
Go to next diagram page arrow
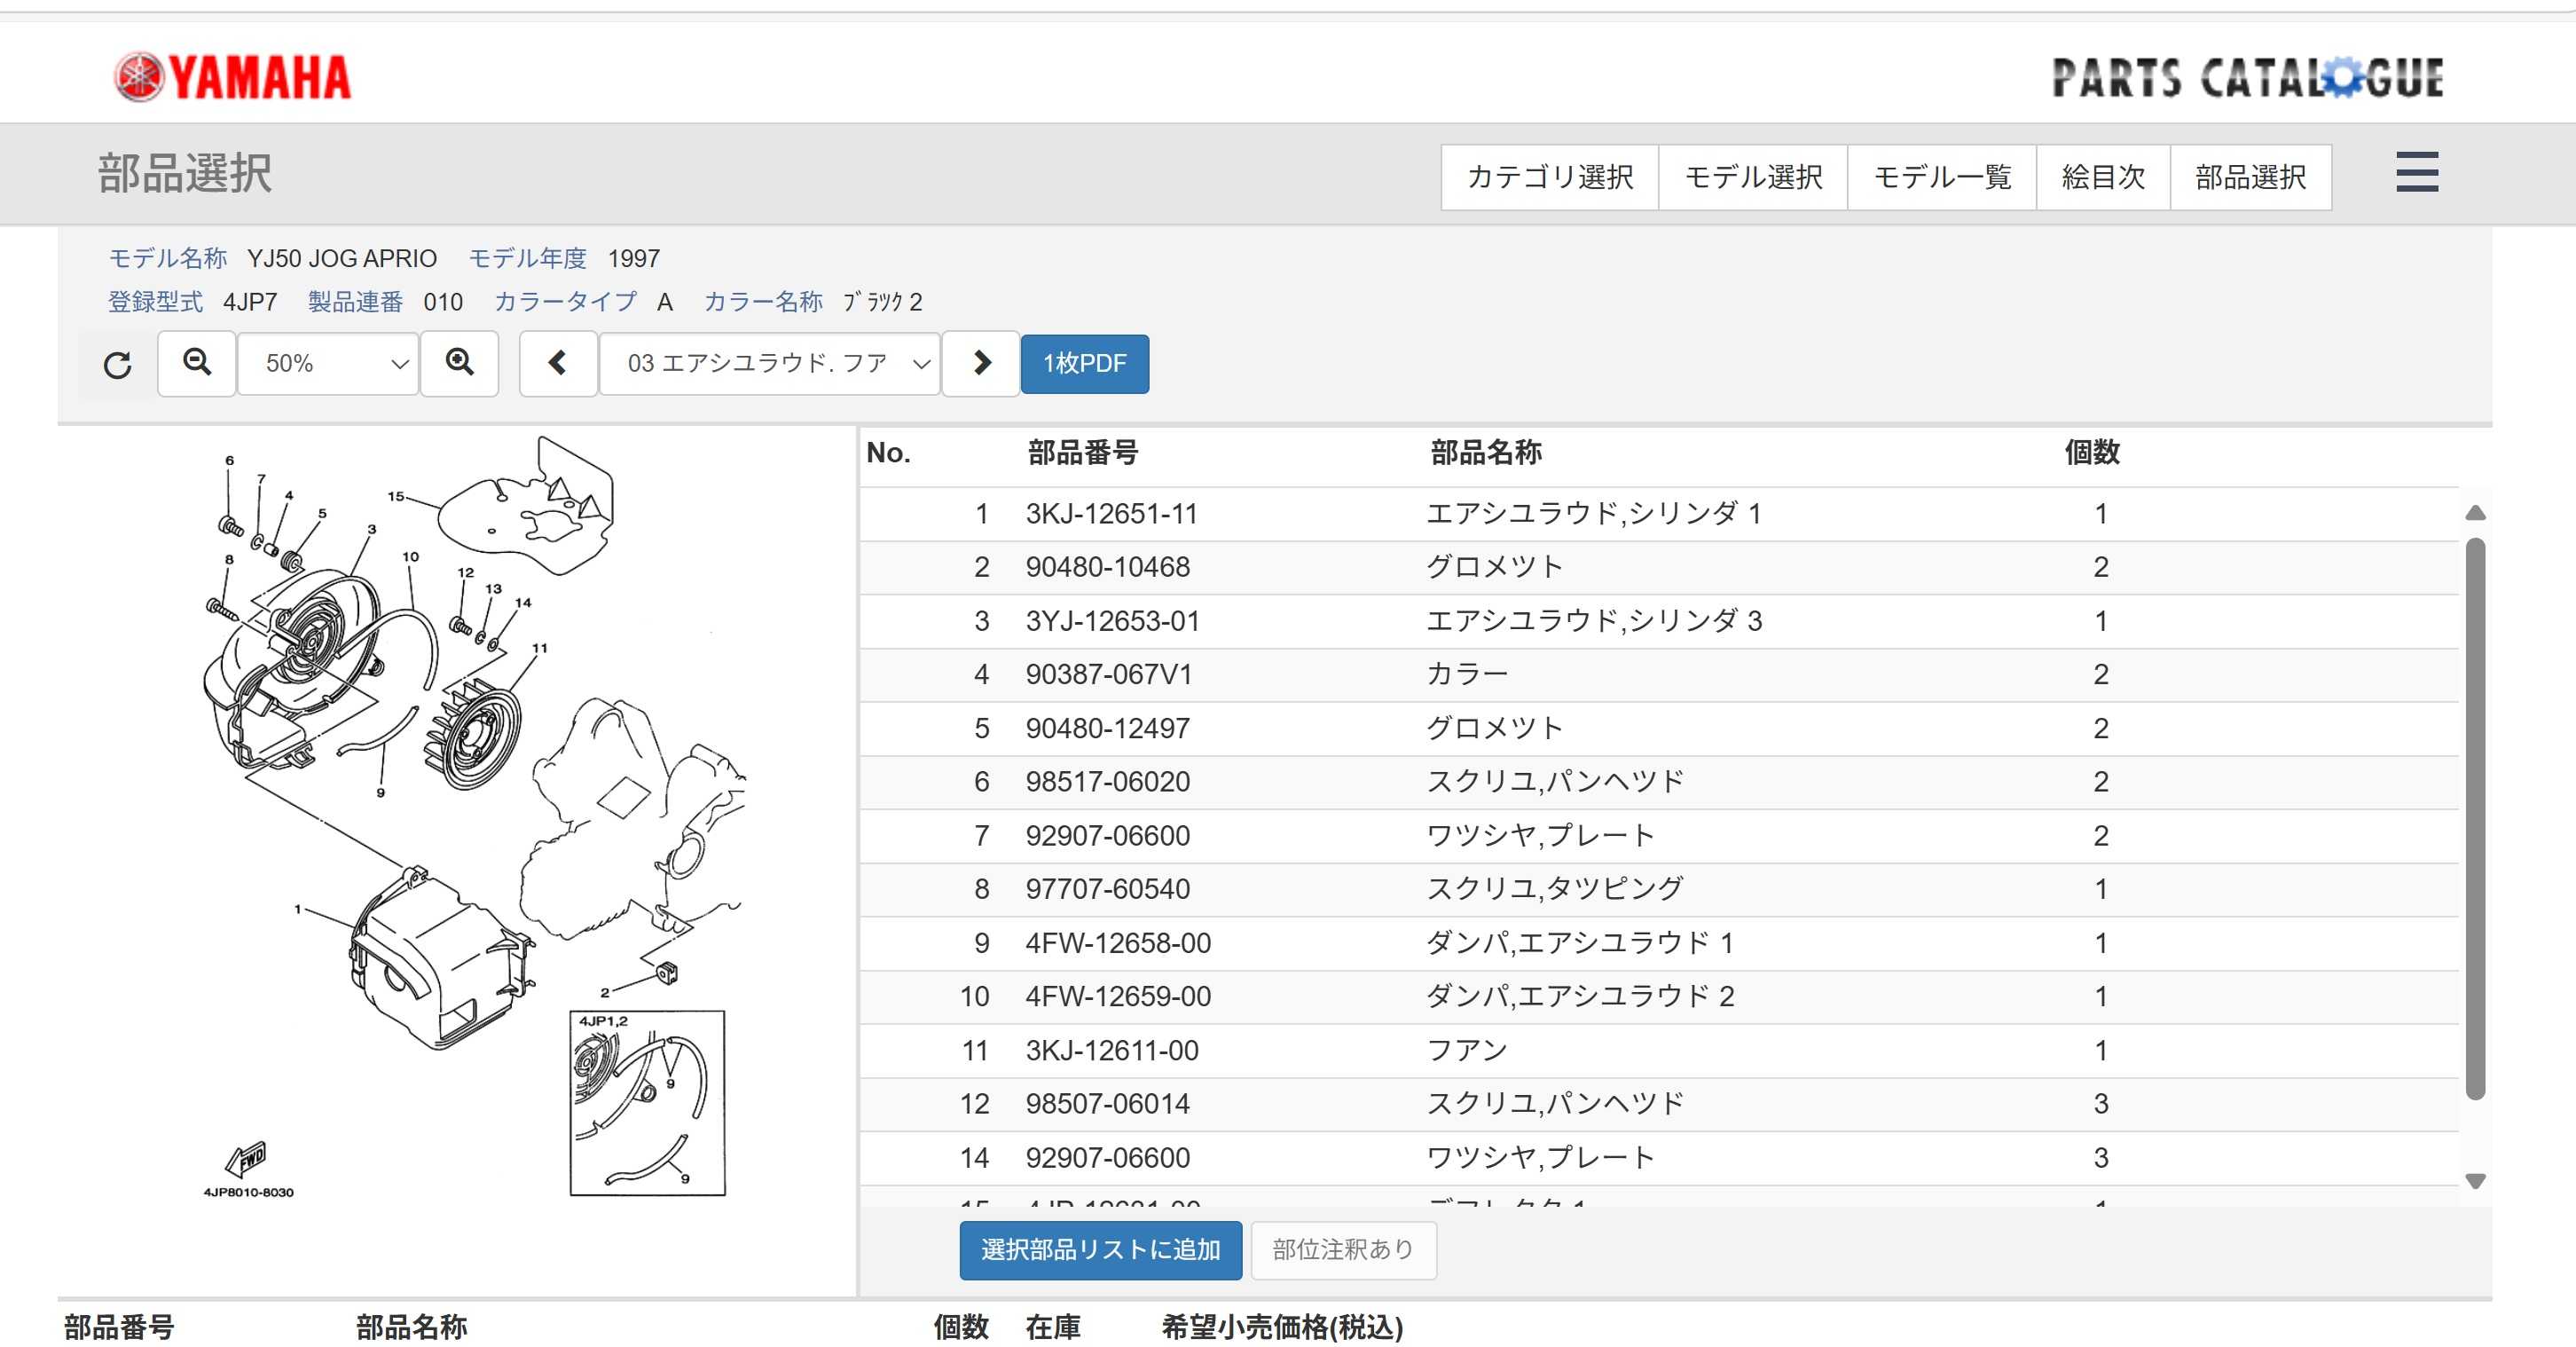coord(981,364)
